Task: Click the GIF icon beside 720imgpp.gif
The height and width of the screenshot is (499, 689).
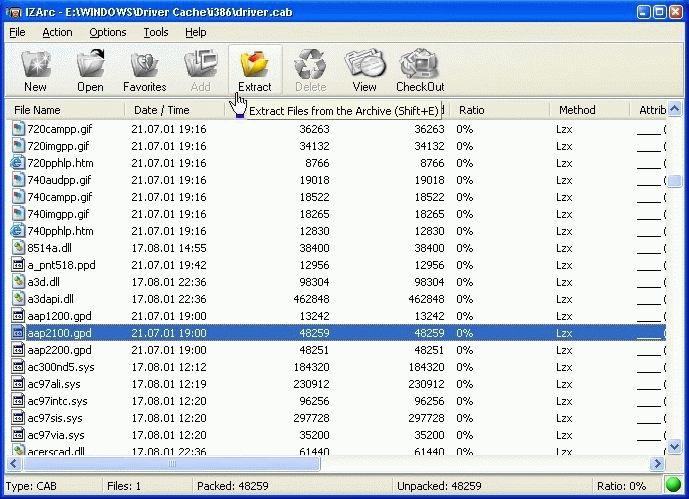Action: (x=18, y=146)
